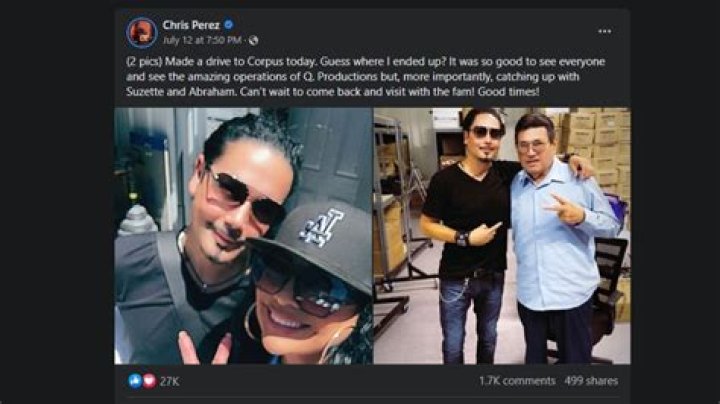Image resolution: width=720 pixels, height=404 pixels.
Task: Open the 499 shares link
Action: [x=591, y=381]
